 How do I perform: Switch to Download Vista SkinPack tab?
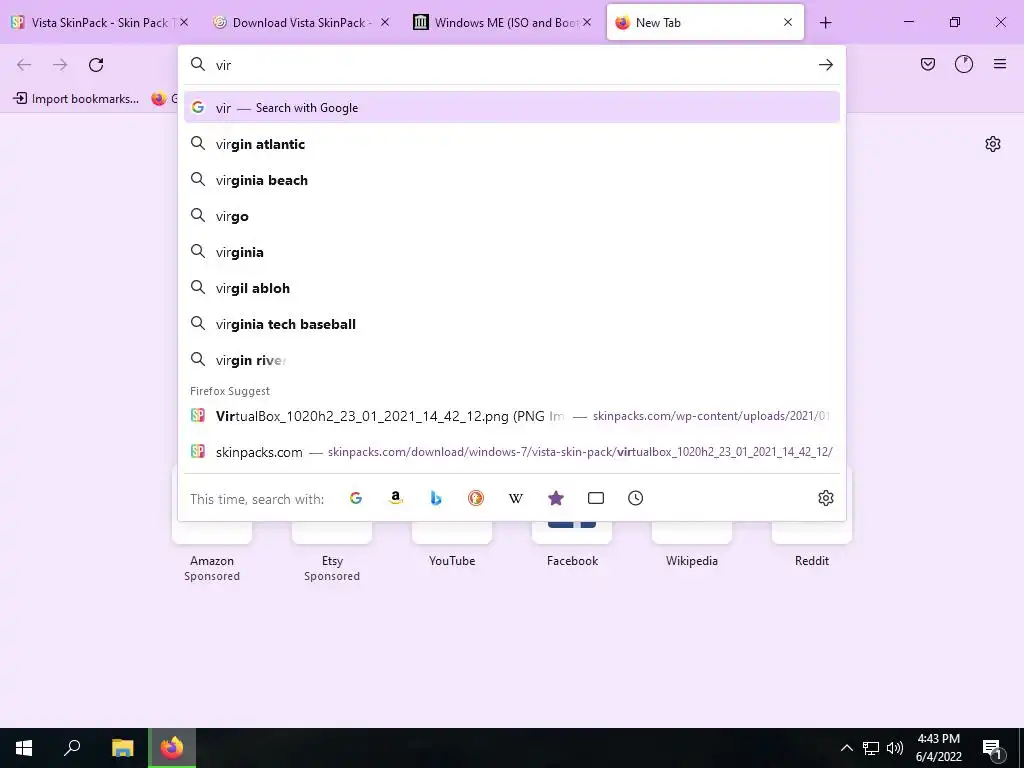(x=300, y=22)
